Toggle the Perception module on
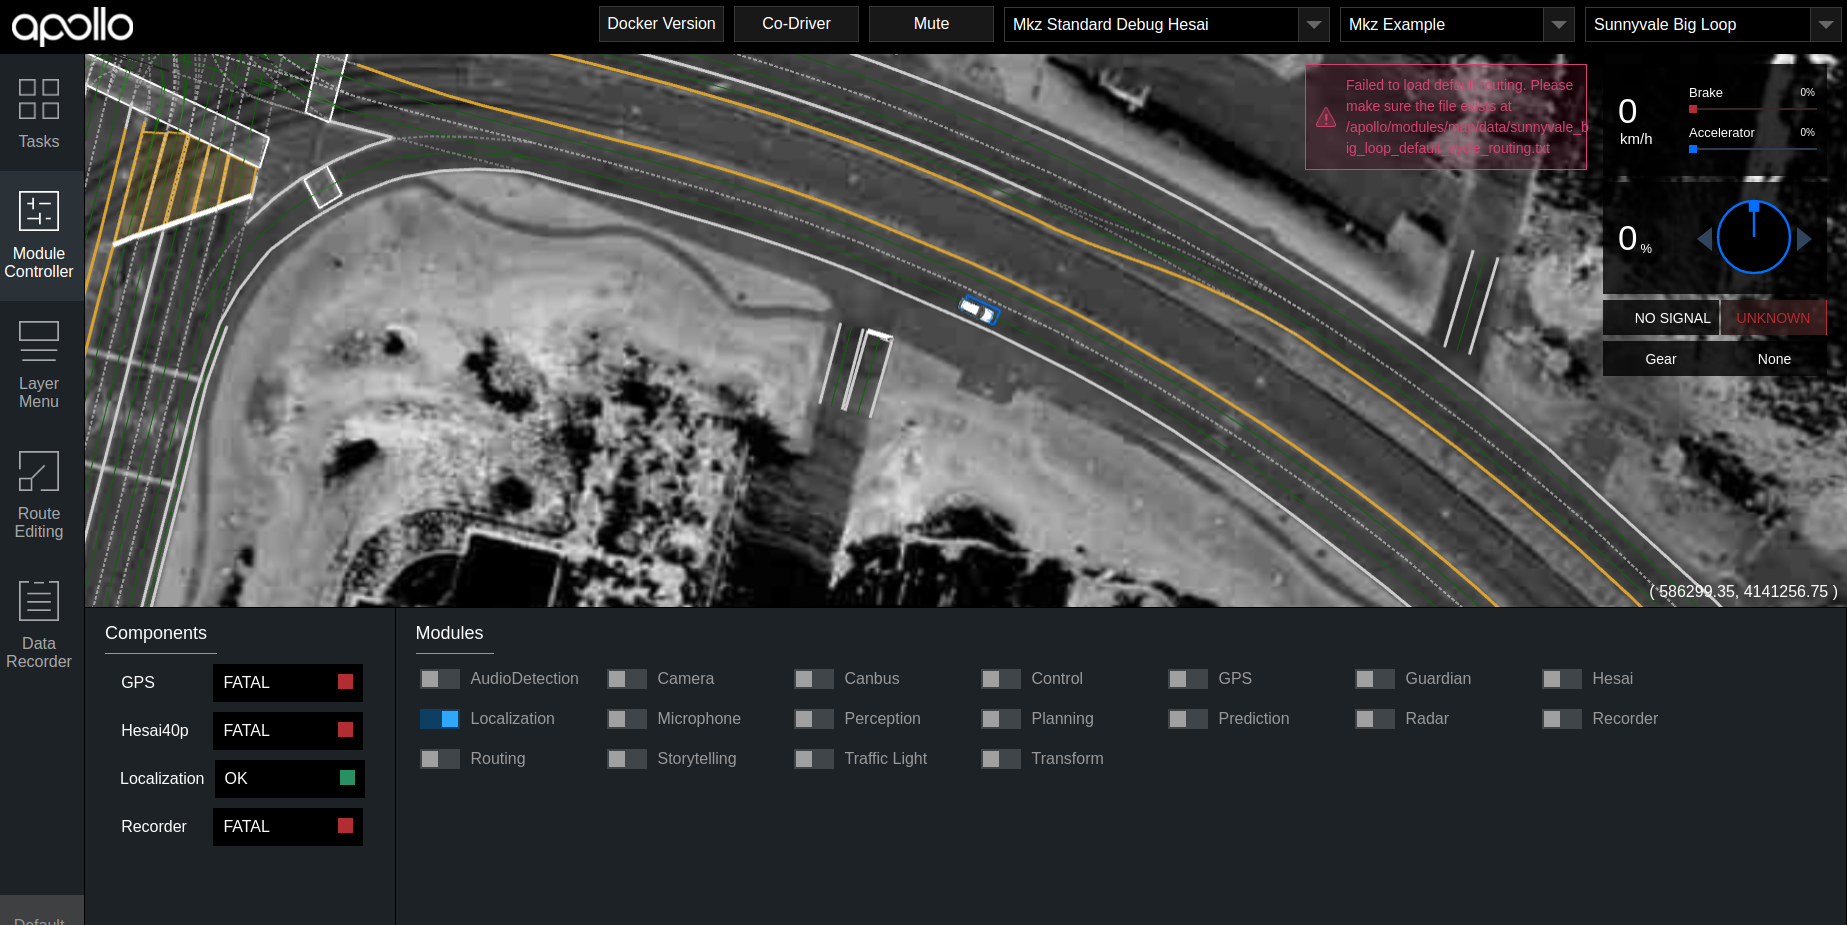The height and width of the screenshot is (925, 1847). click(814, 719)
